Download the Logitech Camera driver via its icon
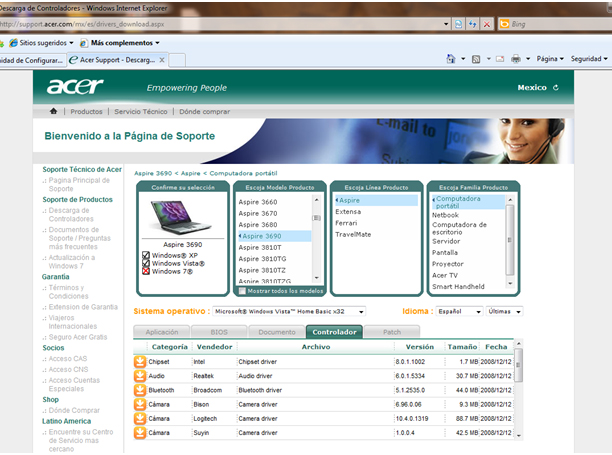This screenshot has width=612, height=455. (140, 418)
